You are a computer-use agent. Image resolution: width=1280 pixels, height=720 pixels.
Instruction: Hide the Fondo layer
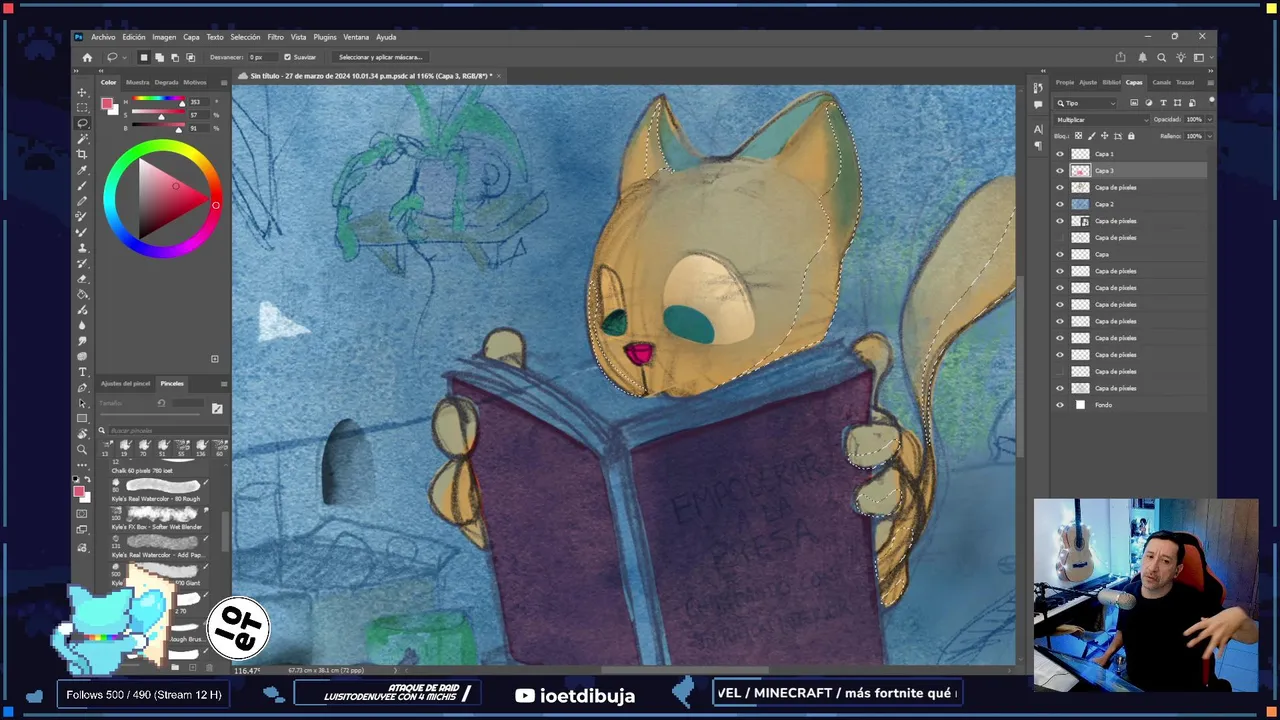click(x=1060, y=405)
